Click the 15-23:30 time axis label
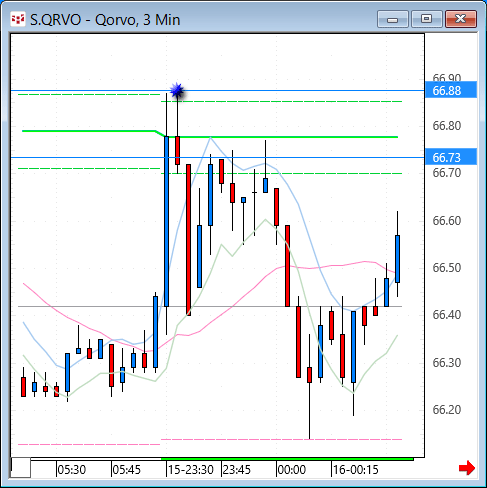This screenshot has height=488, width=487. (191, 470)
